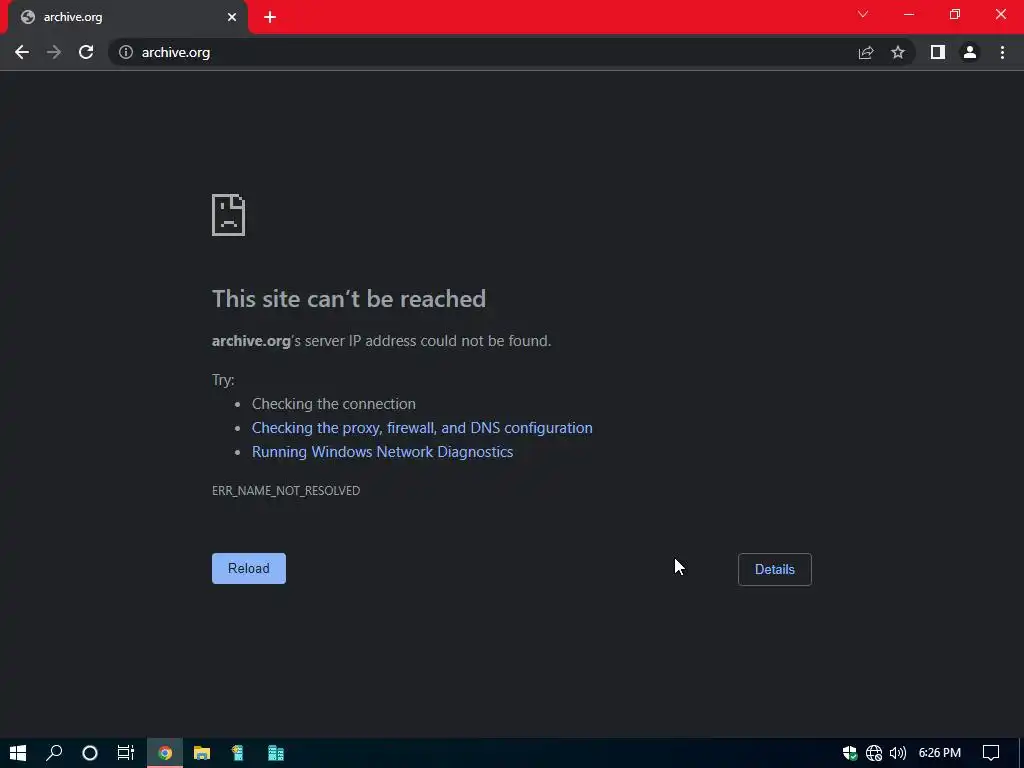Run Windows Network Diagnostics link
Image resolution: width=1024 pixels, height=768 pixels.
[383, 452]
